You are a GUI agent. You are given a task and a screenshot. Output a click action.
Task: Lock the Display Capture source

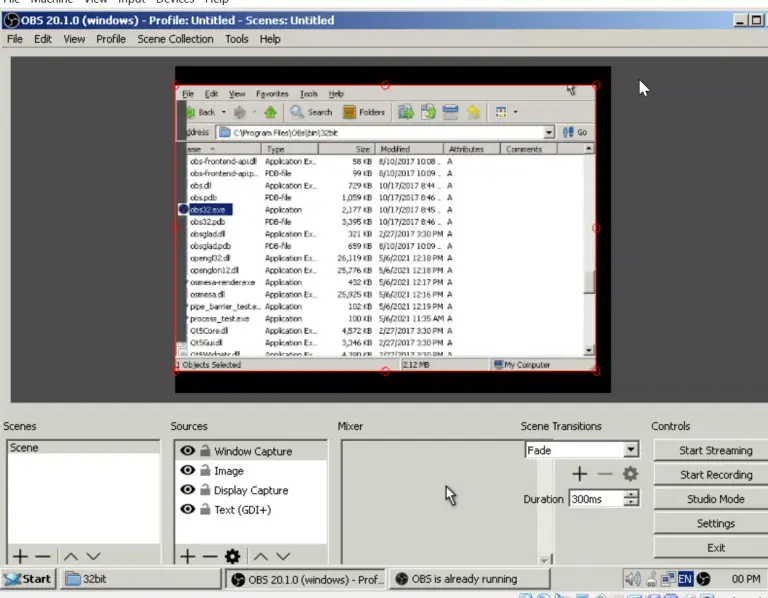coord(205,490)
